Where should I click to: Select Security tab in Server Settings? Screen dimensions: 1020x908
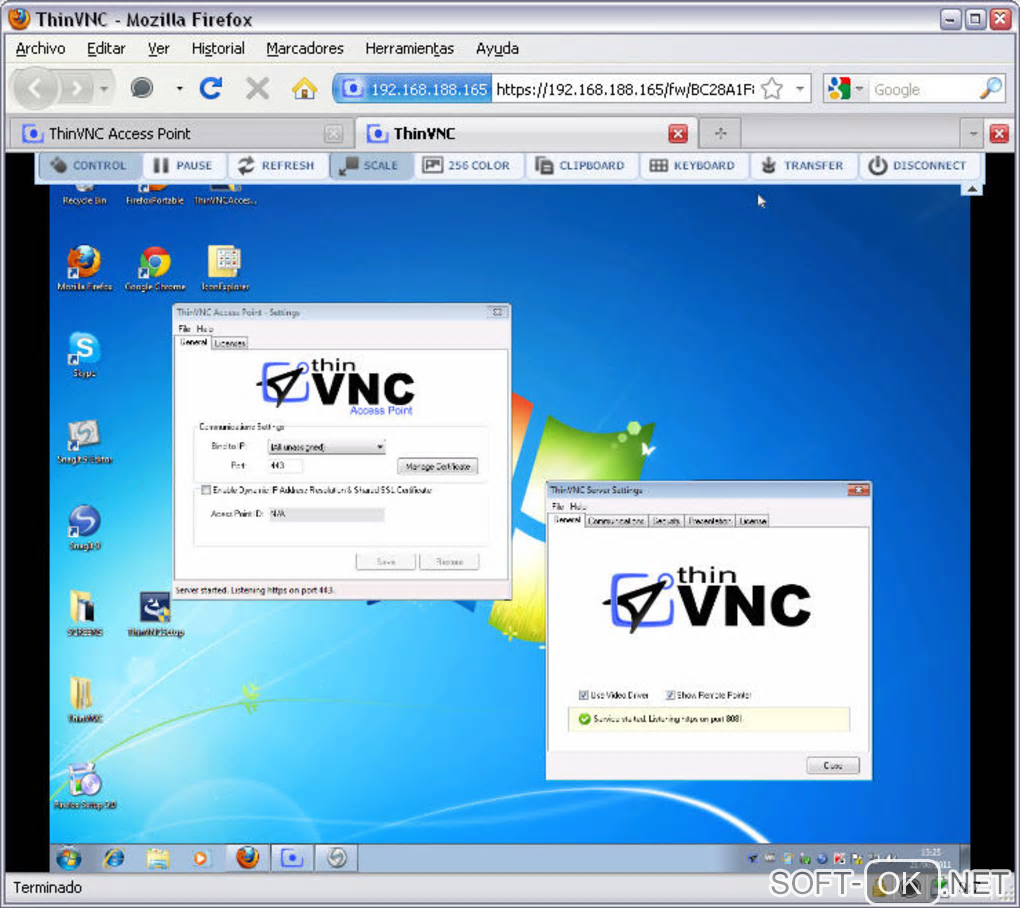(x=665, y=521)
